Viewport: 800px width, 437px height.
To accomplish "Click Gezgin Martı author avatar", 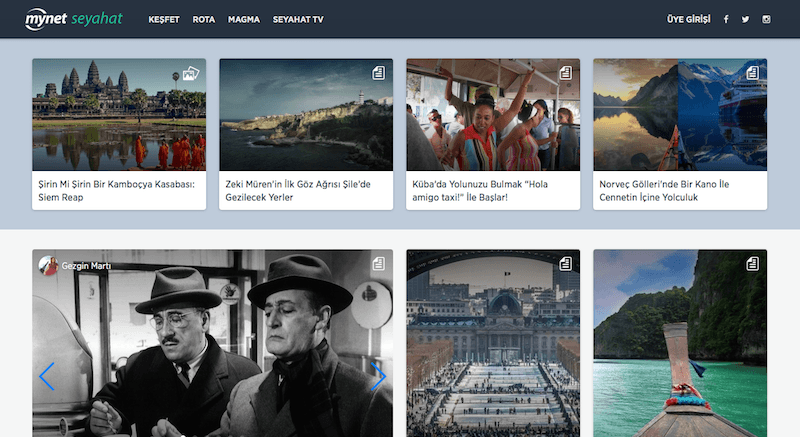I will tap(48, 265).
